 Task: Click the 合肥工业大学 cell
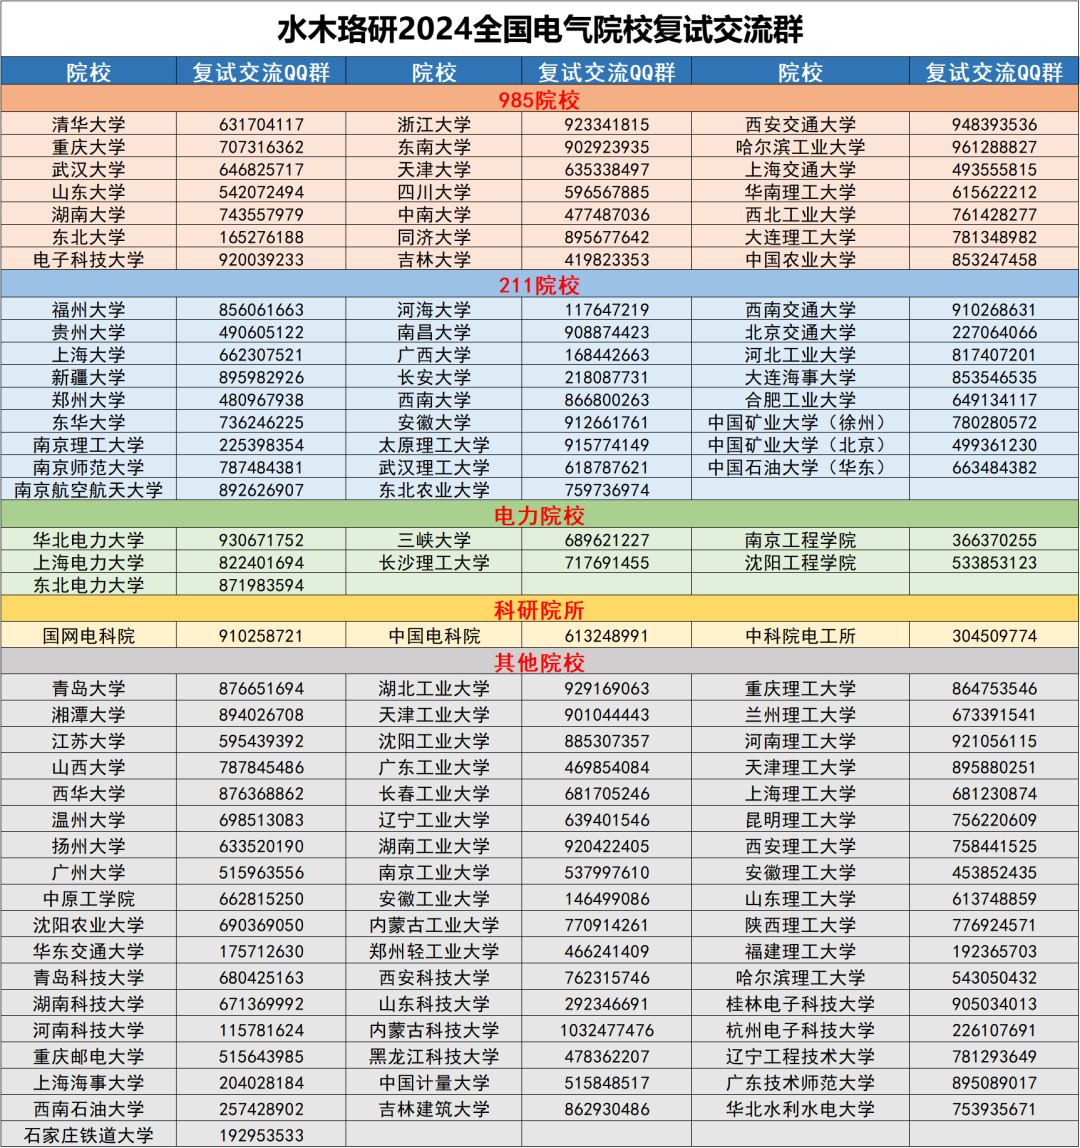(800, 400)
